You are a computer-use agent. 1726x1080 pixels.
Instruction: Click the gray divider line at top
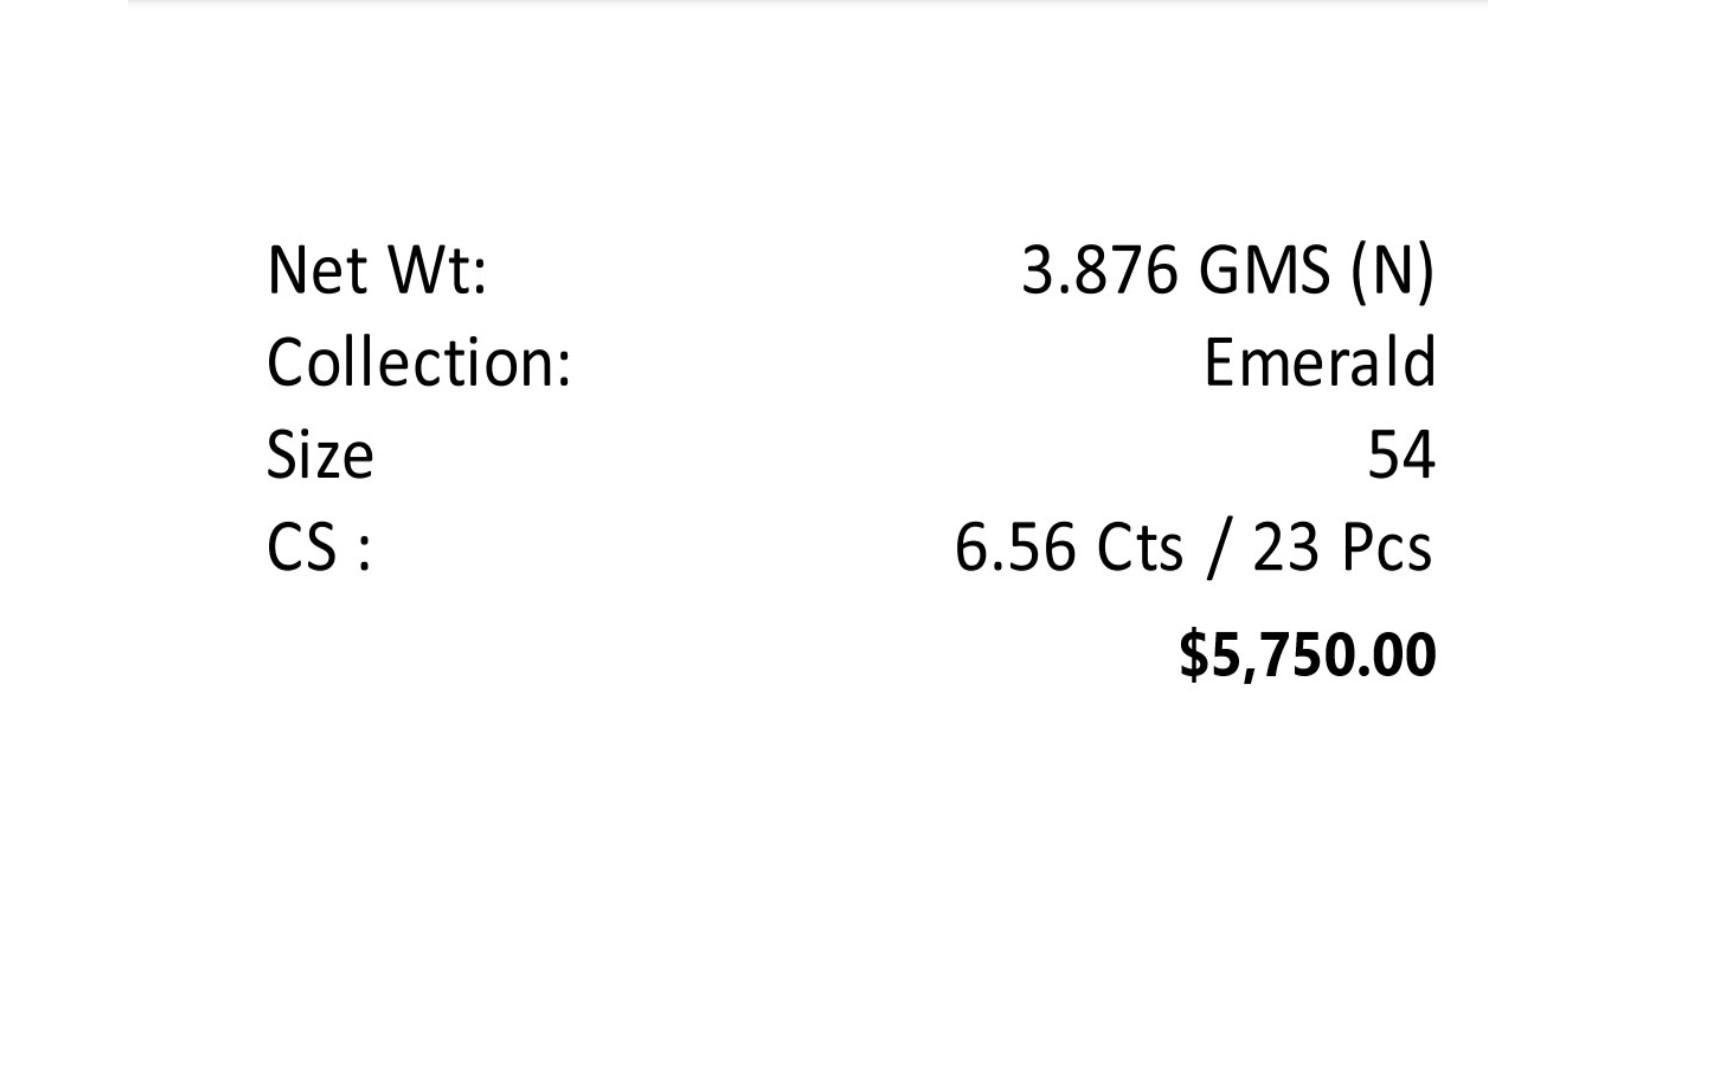tap(808, 2)
